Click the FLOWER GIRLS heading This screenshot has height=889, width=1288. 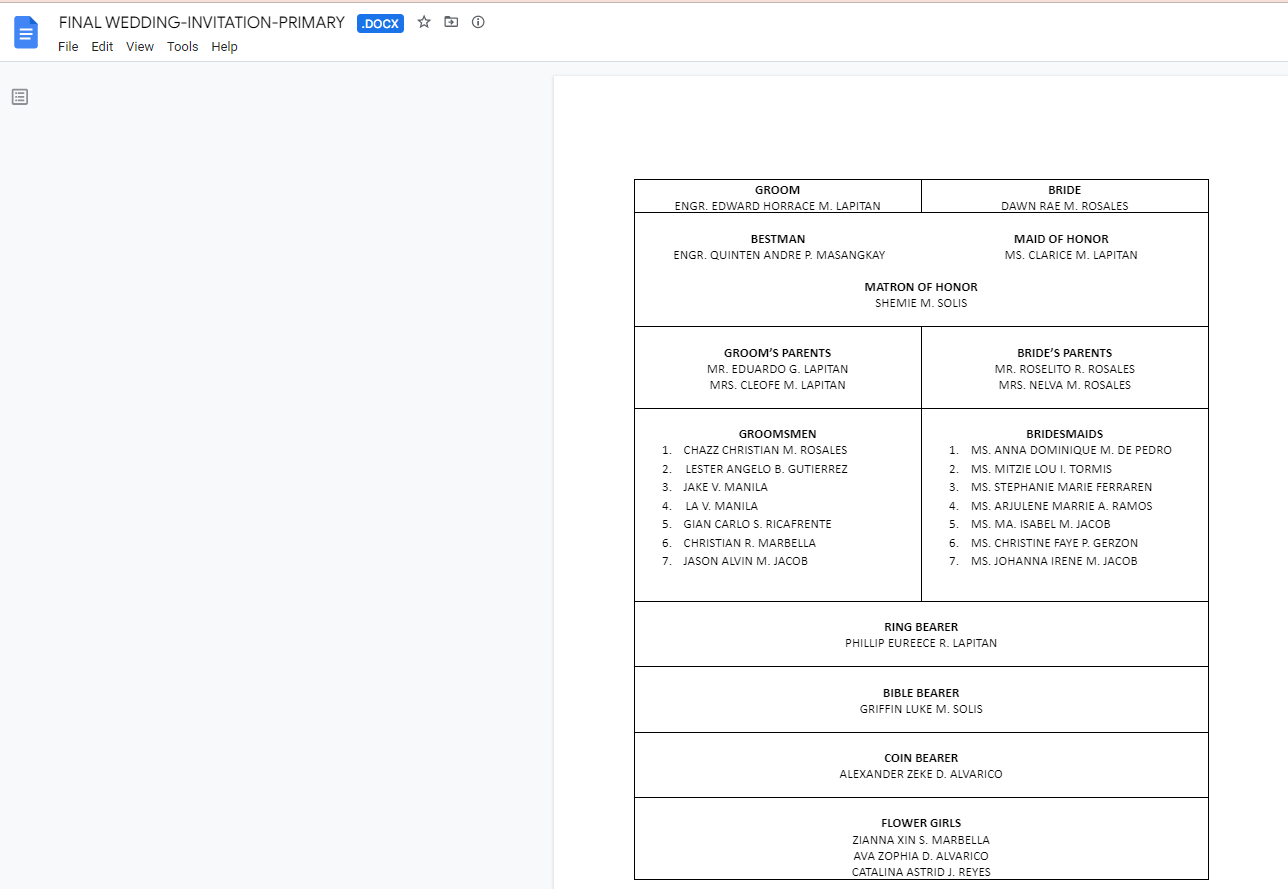point(921,823)
